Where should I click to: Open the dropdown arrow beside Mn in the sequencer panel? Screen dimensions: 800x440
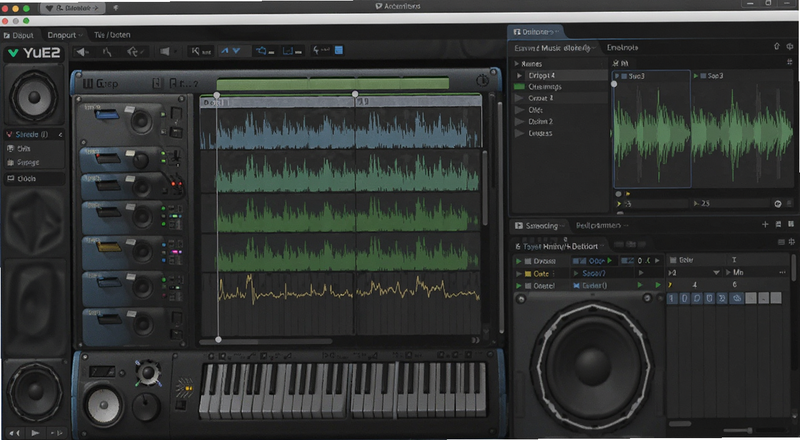point(716,273)
